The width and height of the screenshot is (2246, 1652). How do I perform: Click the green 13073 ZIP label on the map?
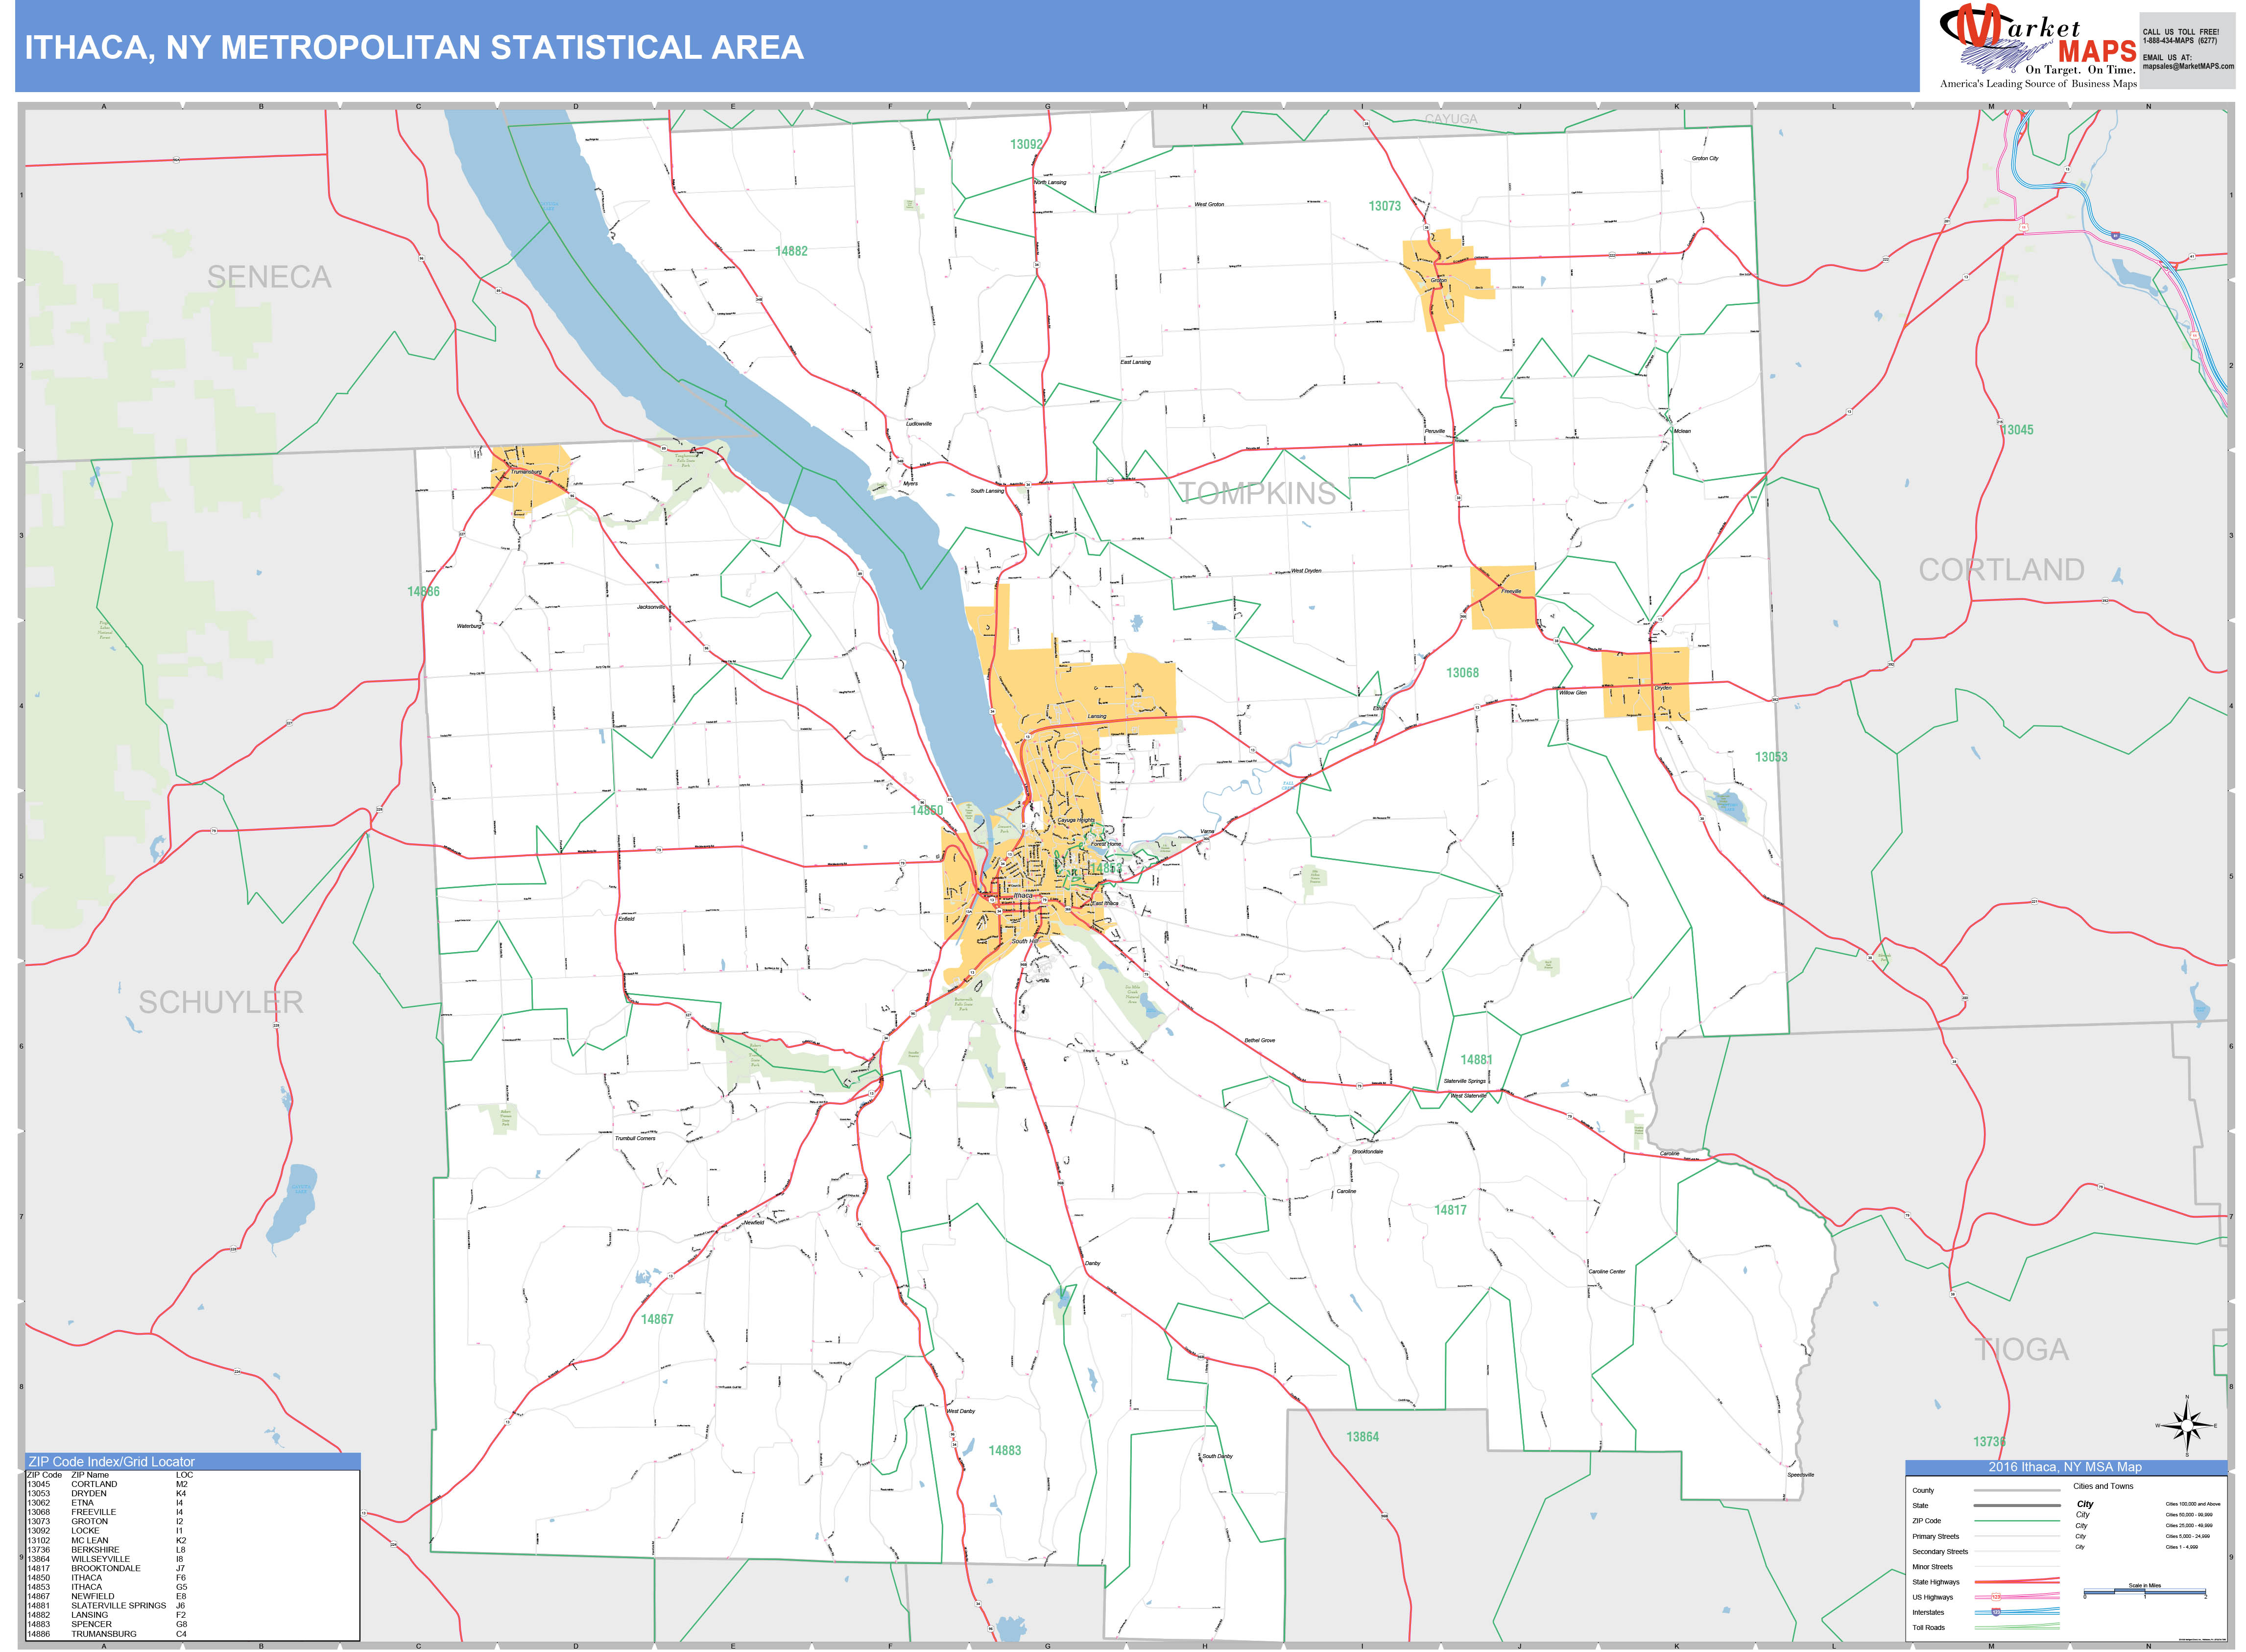point(1385,206)
